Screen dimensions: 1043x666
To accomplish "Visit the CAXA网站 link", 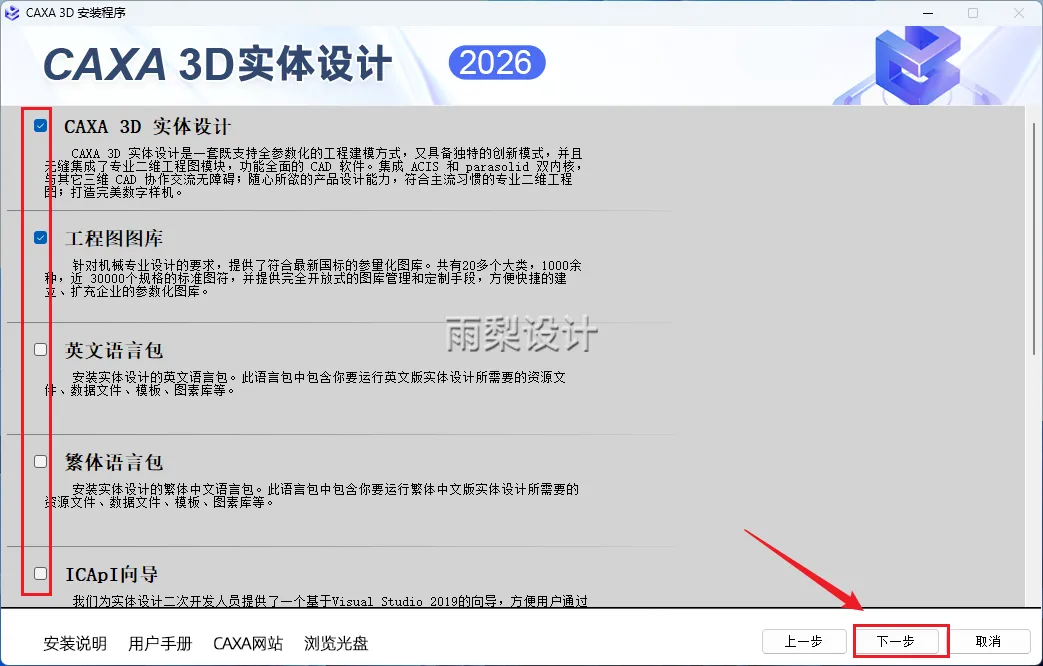I will tap(248, 643).
